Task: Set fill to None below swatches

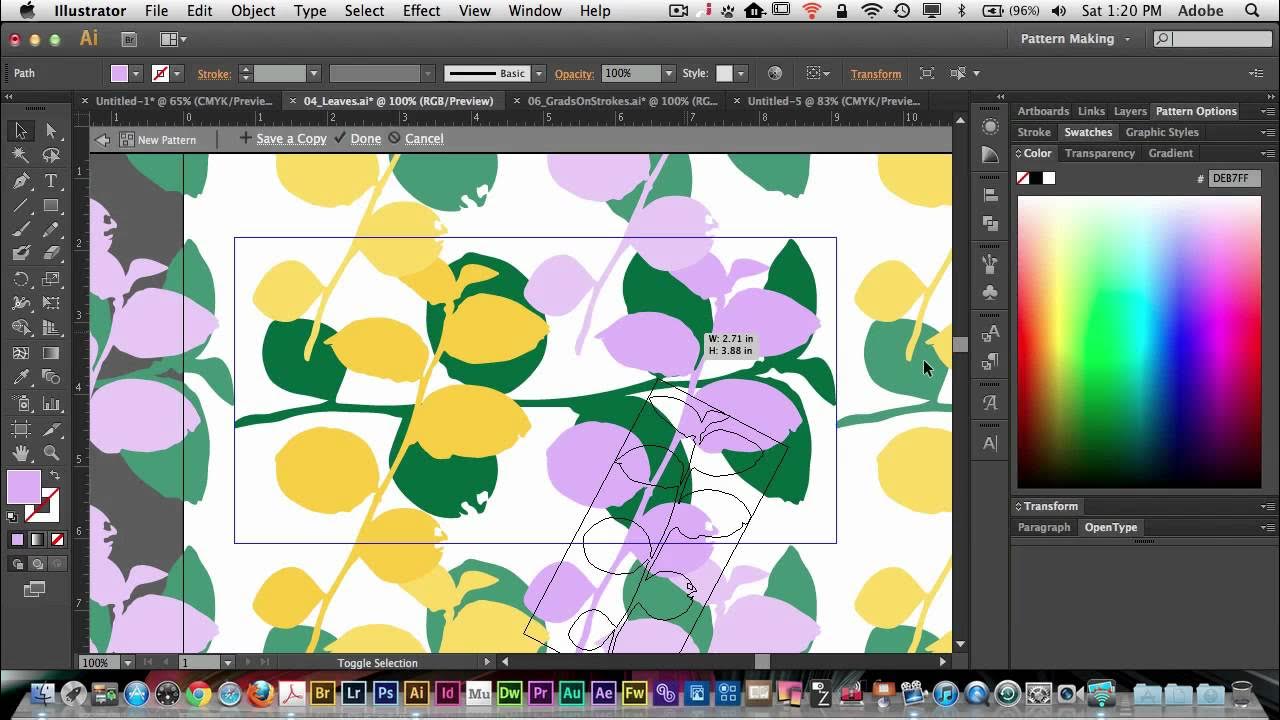Action: [57, 540]
